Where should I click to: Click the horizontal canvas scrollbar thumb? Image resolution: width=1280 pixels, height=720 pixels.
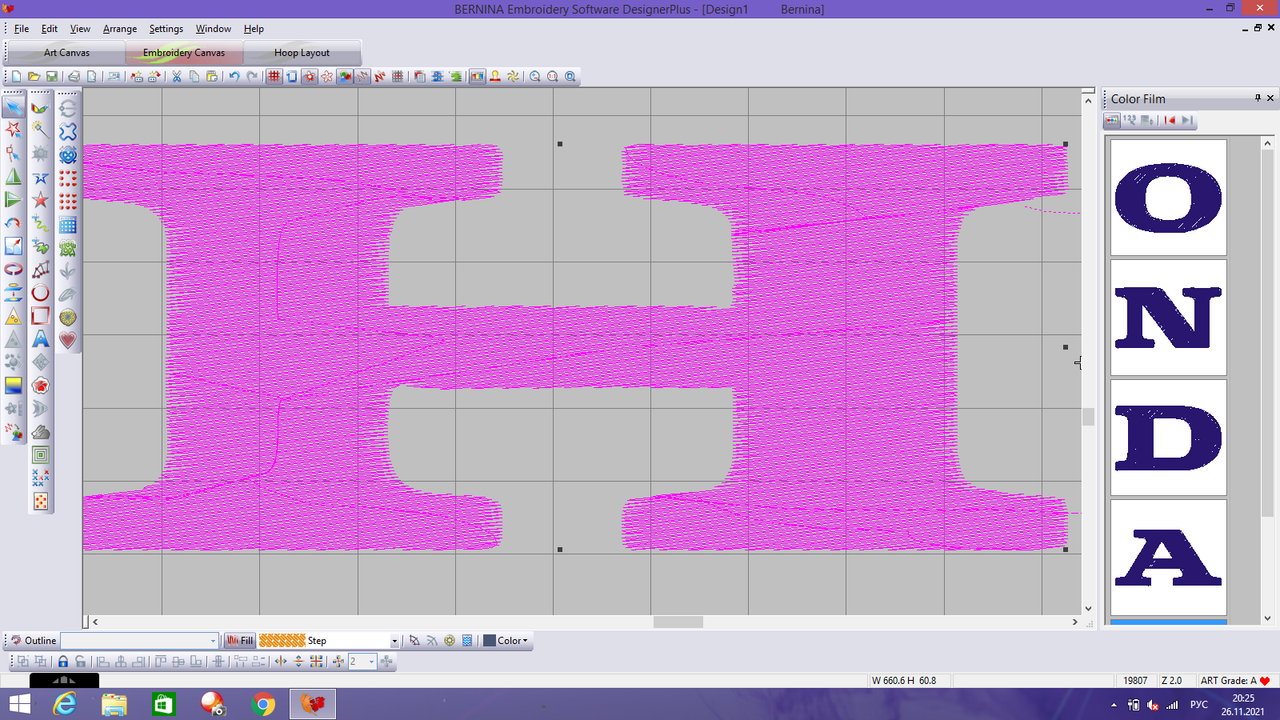(678, 622)
